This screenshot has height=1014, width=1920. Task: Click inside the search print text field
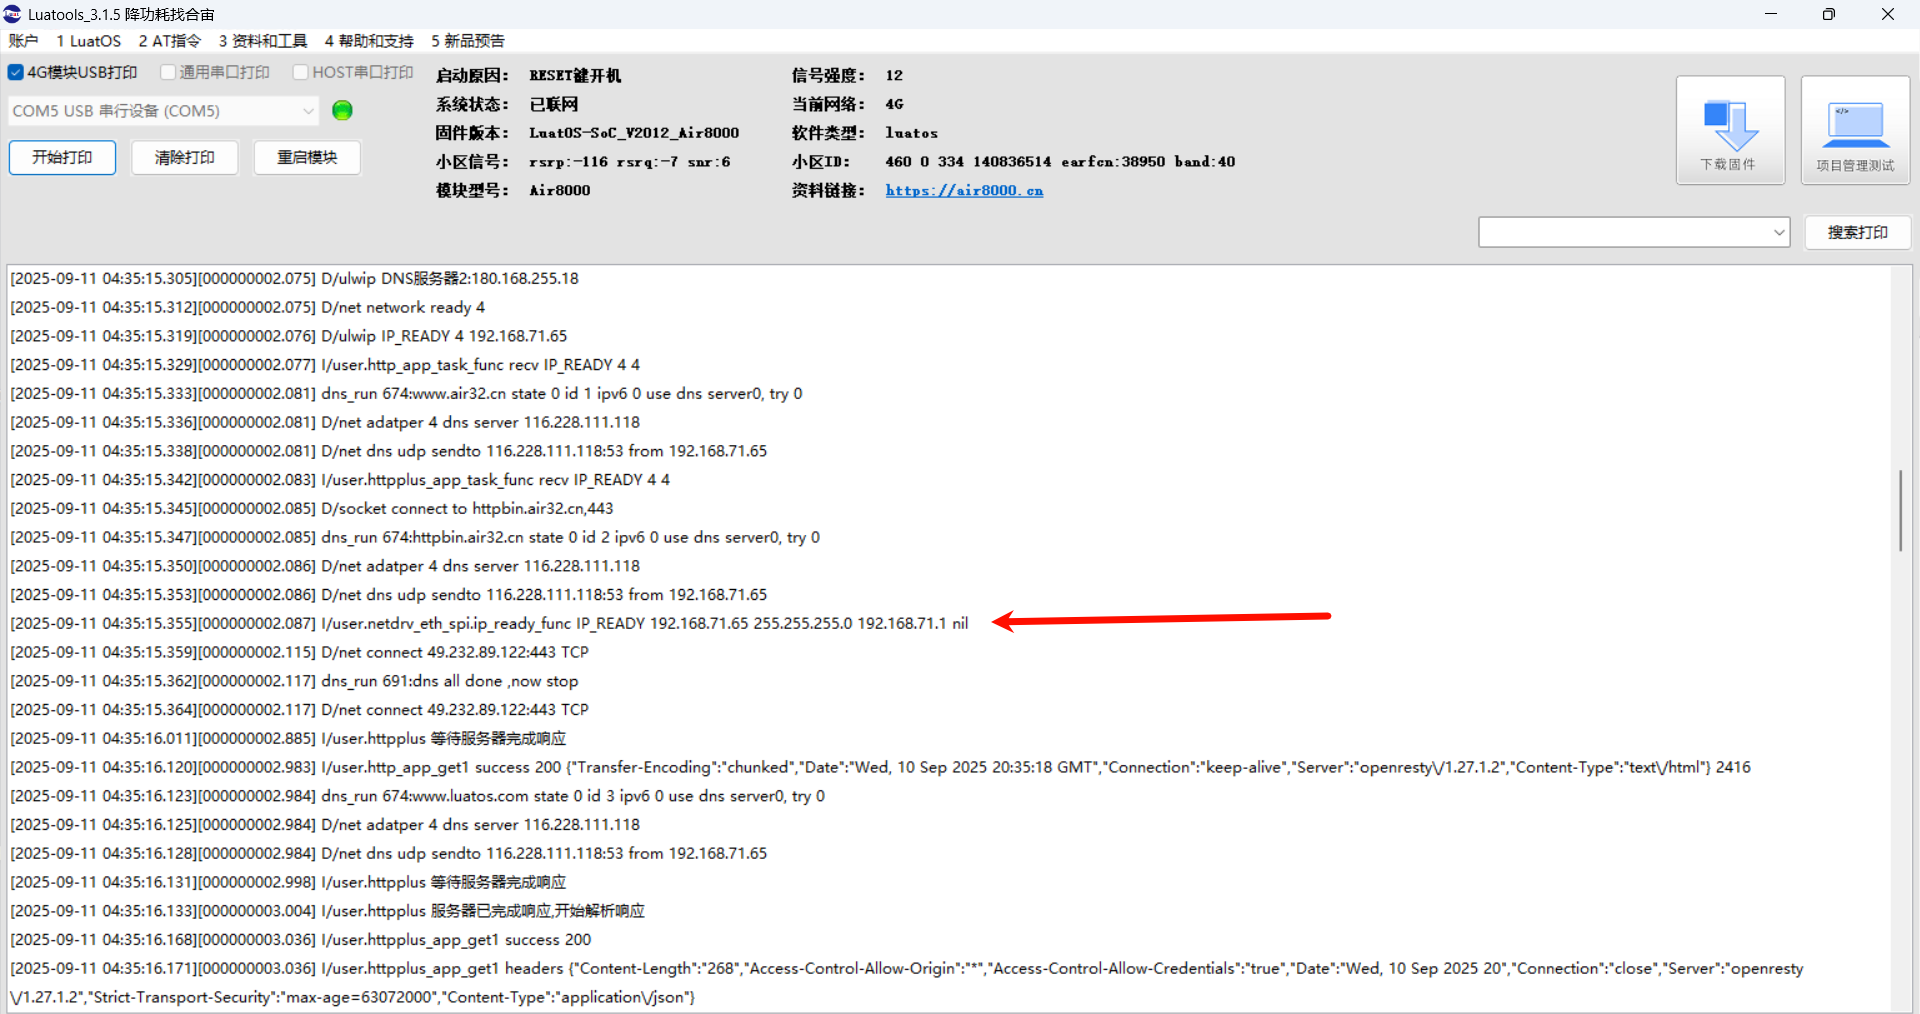pyautogui.click(x=1625, y=232)
